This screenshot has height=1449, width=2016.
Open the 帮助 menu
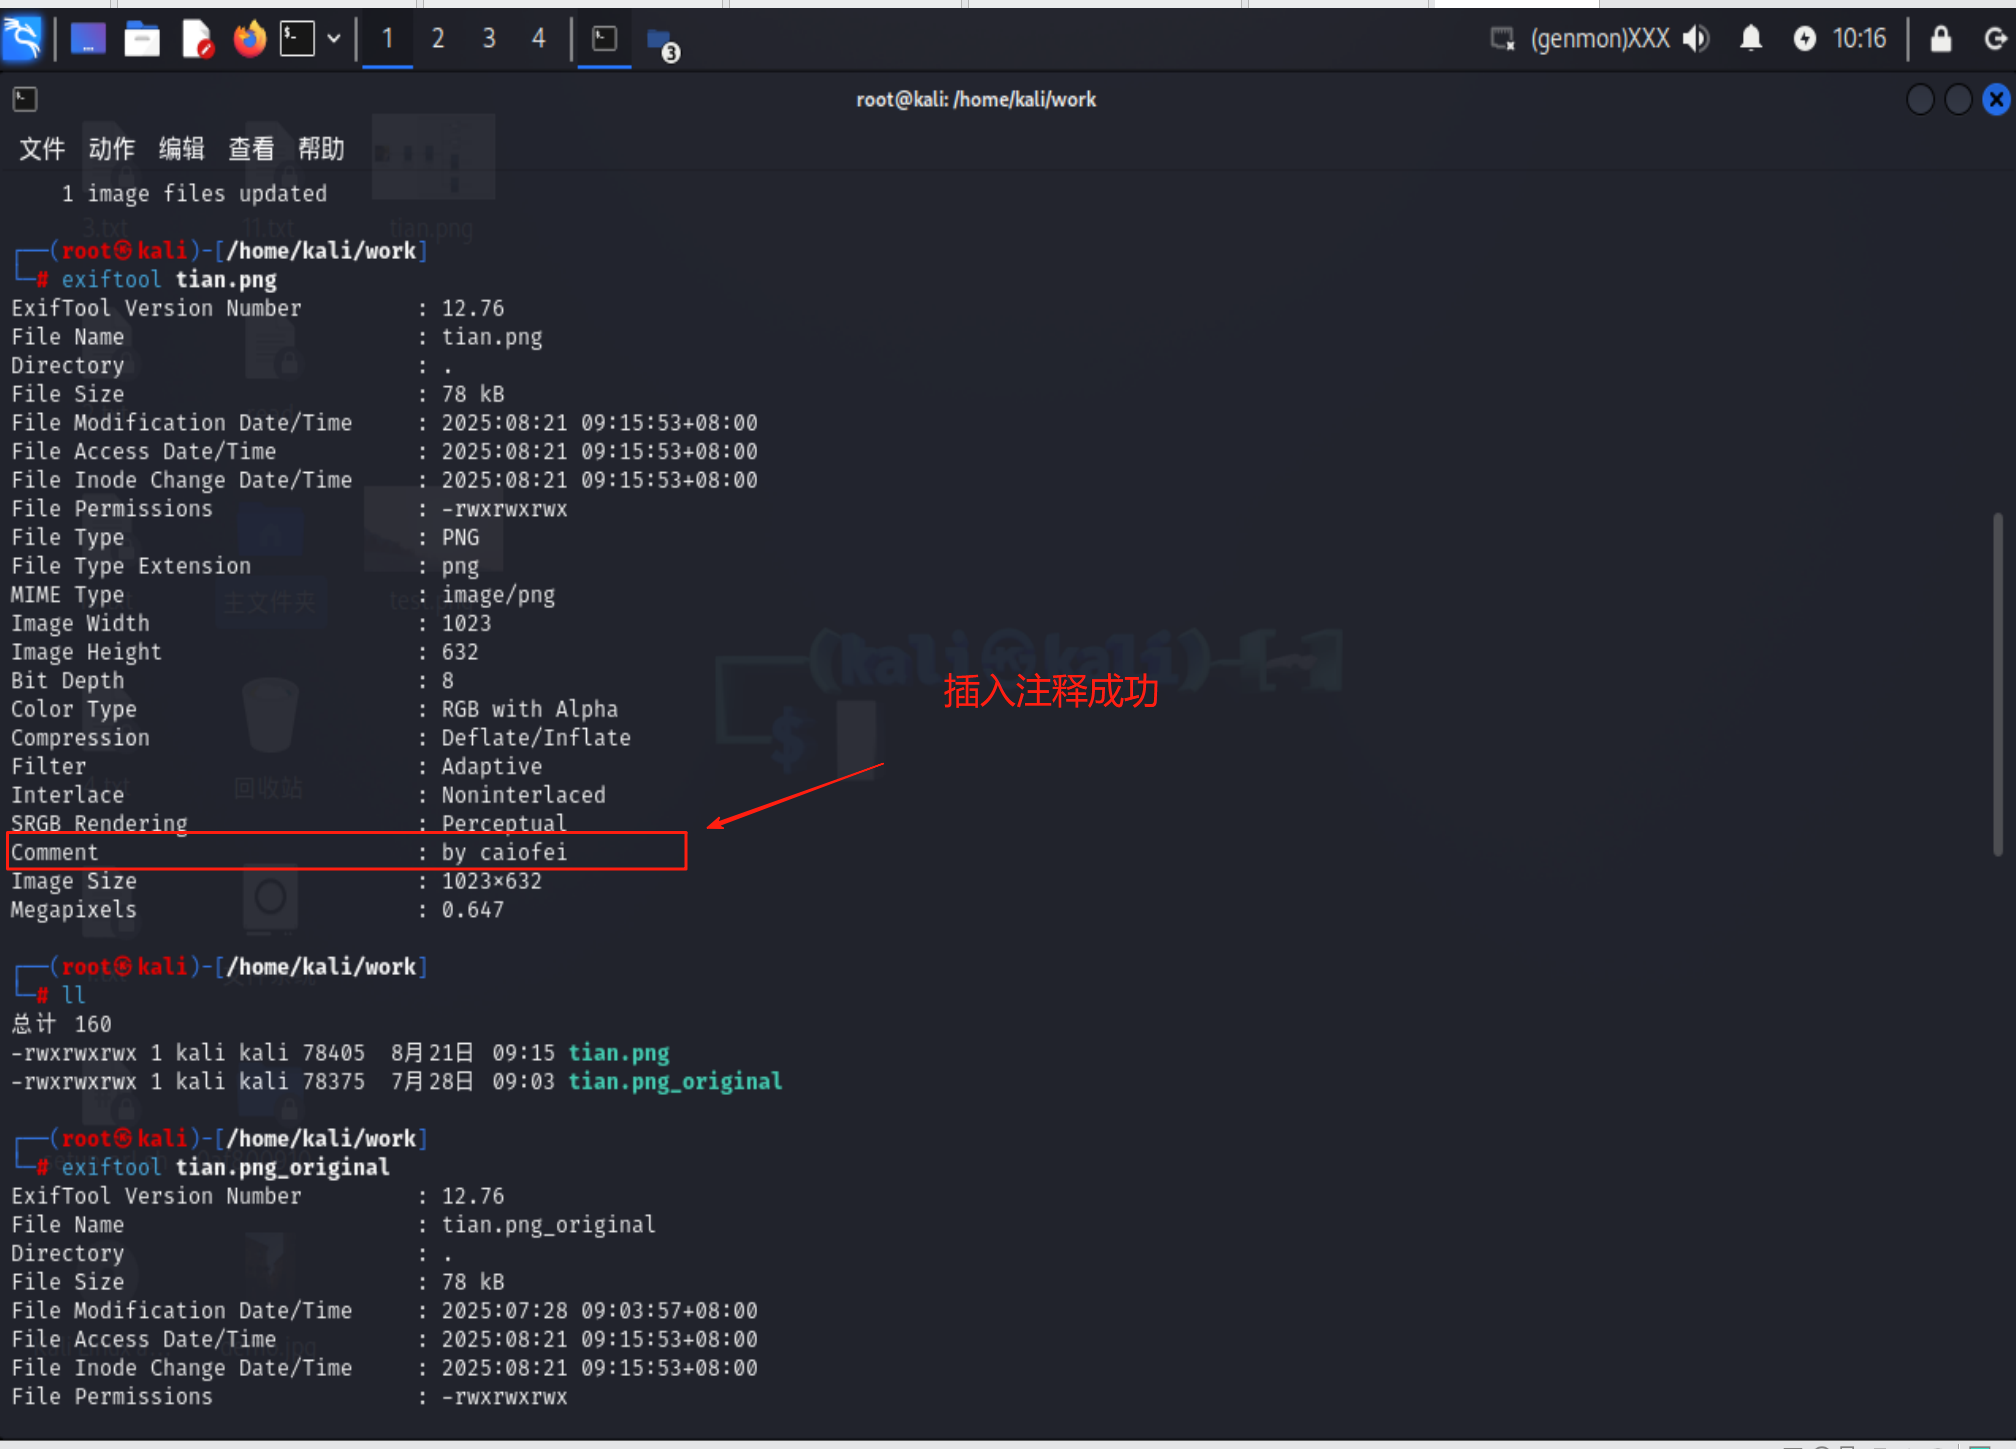[321, 149]
